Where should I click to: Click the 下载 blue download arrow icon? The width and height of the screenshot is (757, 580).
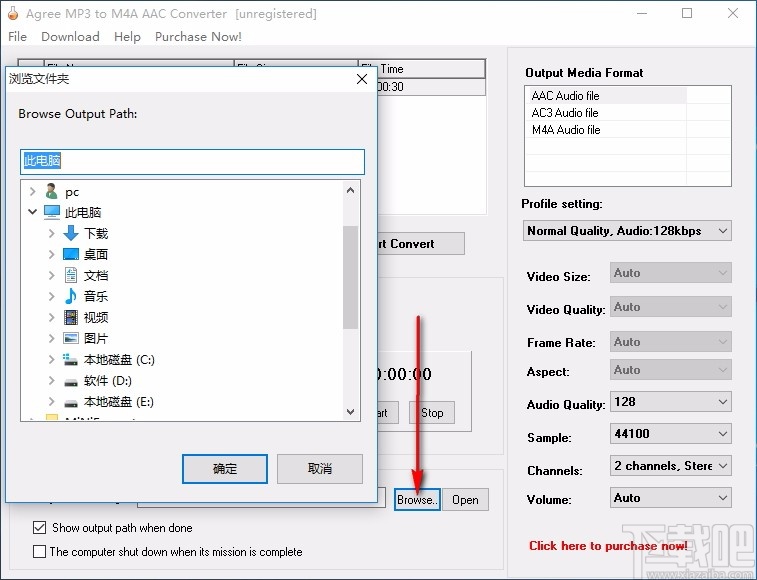point(70,233)
